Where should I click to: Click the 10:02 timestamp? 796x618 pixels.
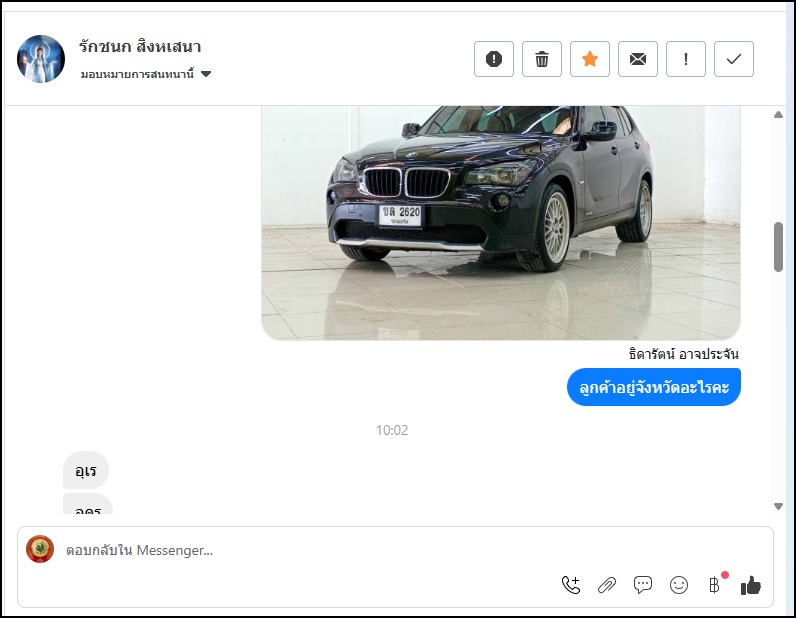click(392, 431)
